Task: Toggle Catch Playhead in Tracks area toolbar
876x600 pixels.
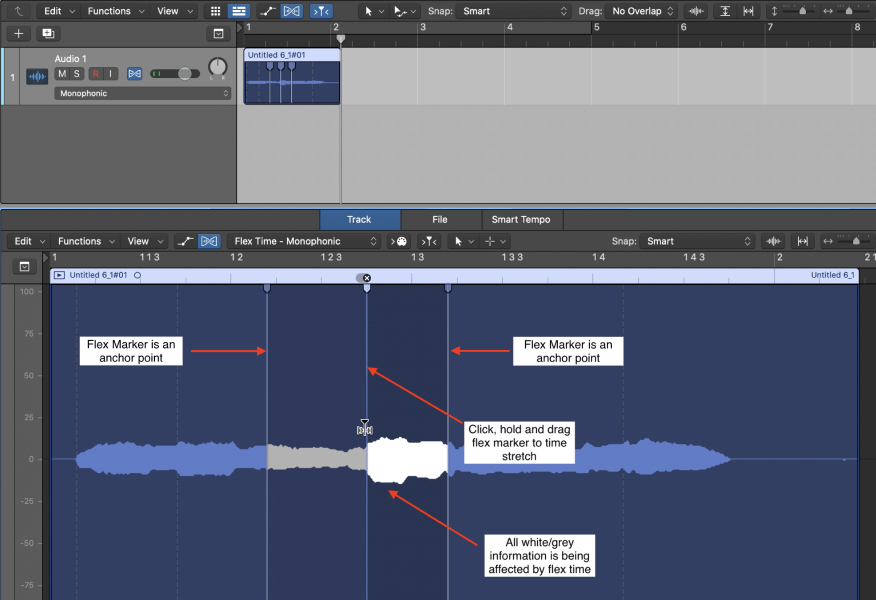Action: (321, 11)
